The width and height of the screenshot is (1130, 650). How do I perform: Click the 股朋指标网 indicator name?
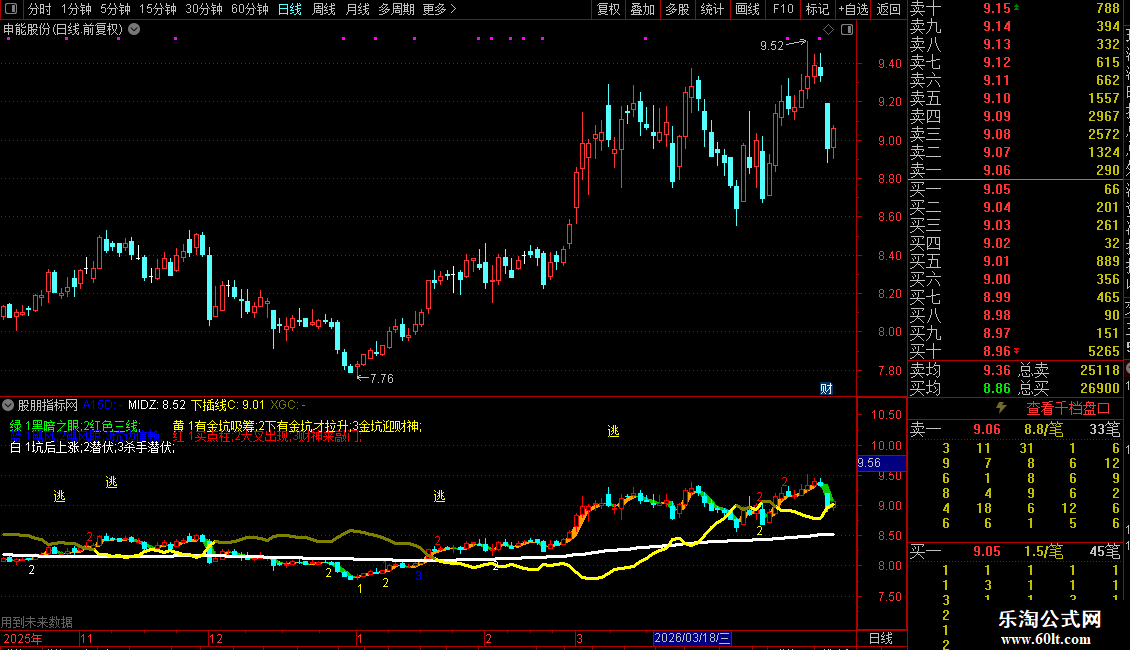48,405
